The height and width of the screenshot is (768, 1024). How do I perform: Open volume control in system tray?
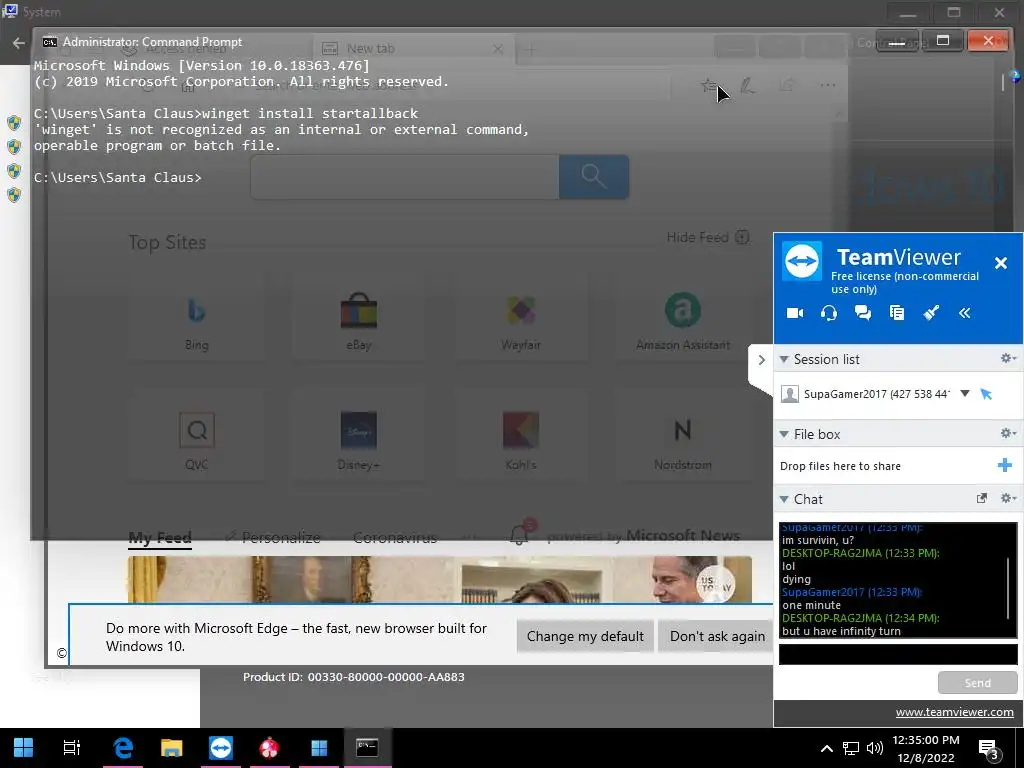coord(874,748)
